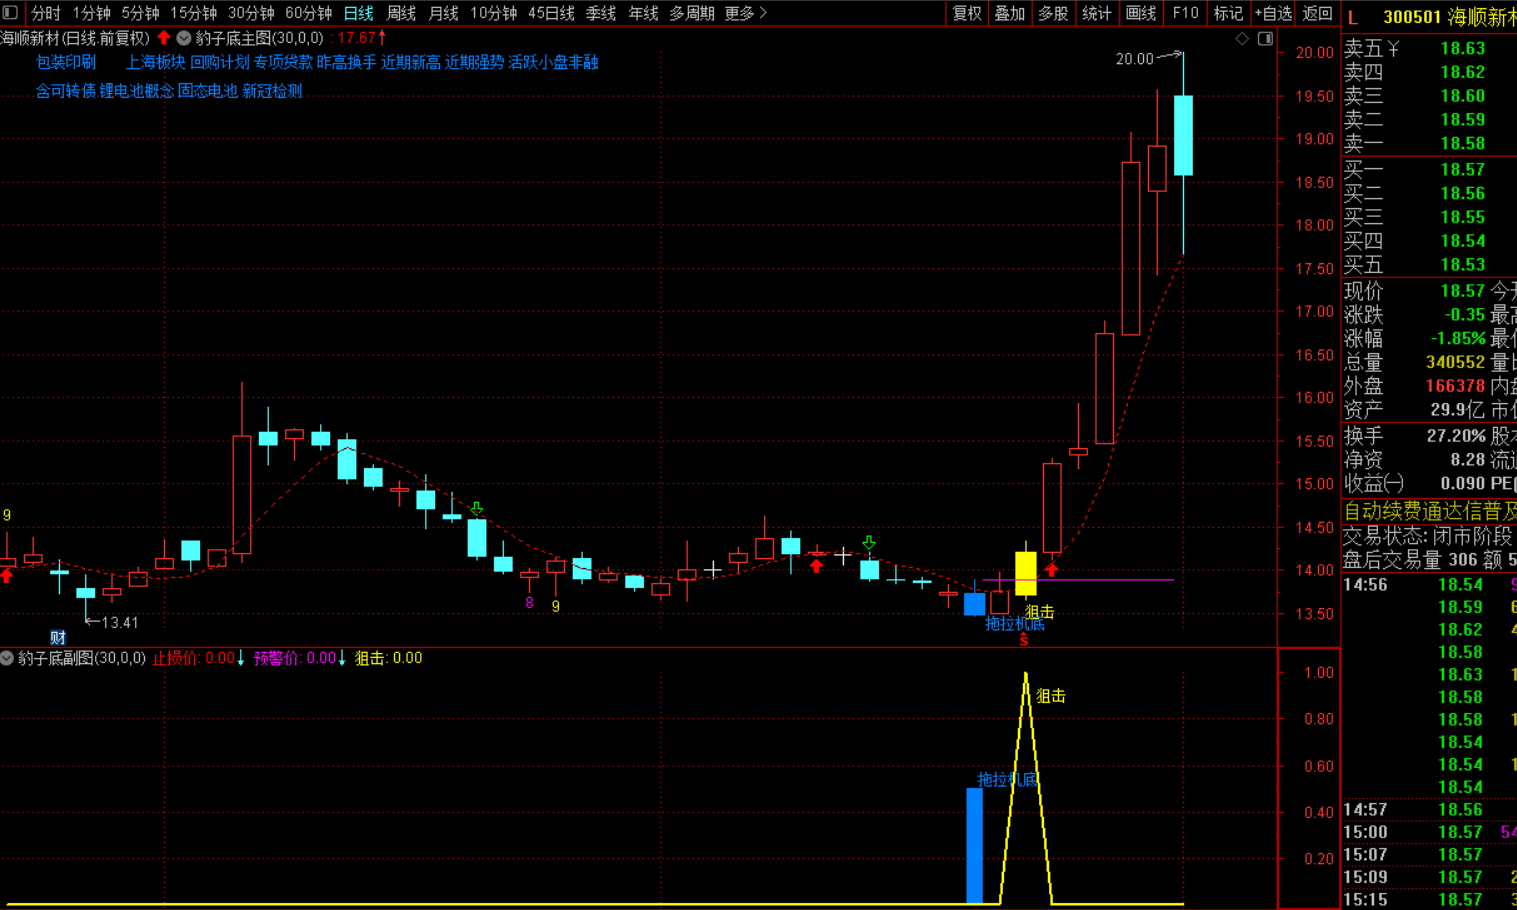Click the 包装印刷 industry tag
The height and width of the screenshot is (910, 1517).
pyautogui.click(x=66, y=62)
